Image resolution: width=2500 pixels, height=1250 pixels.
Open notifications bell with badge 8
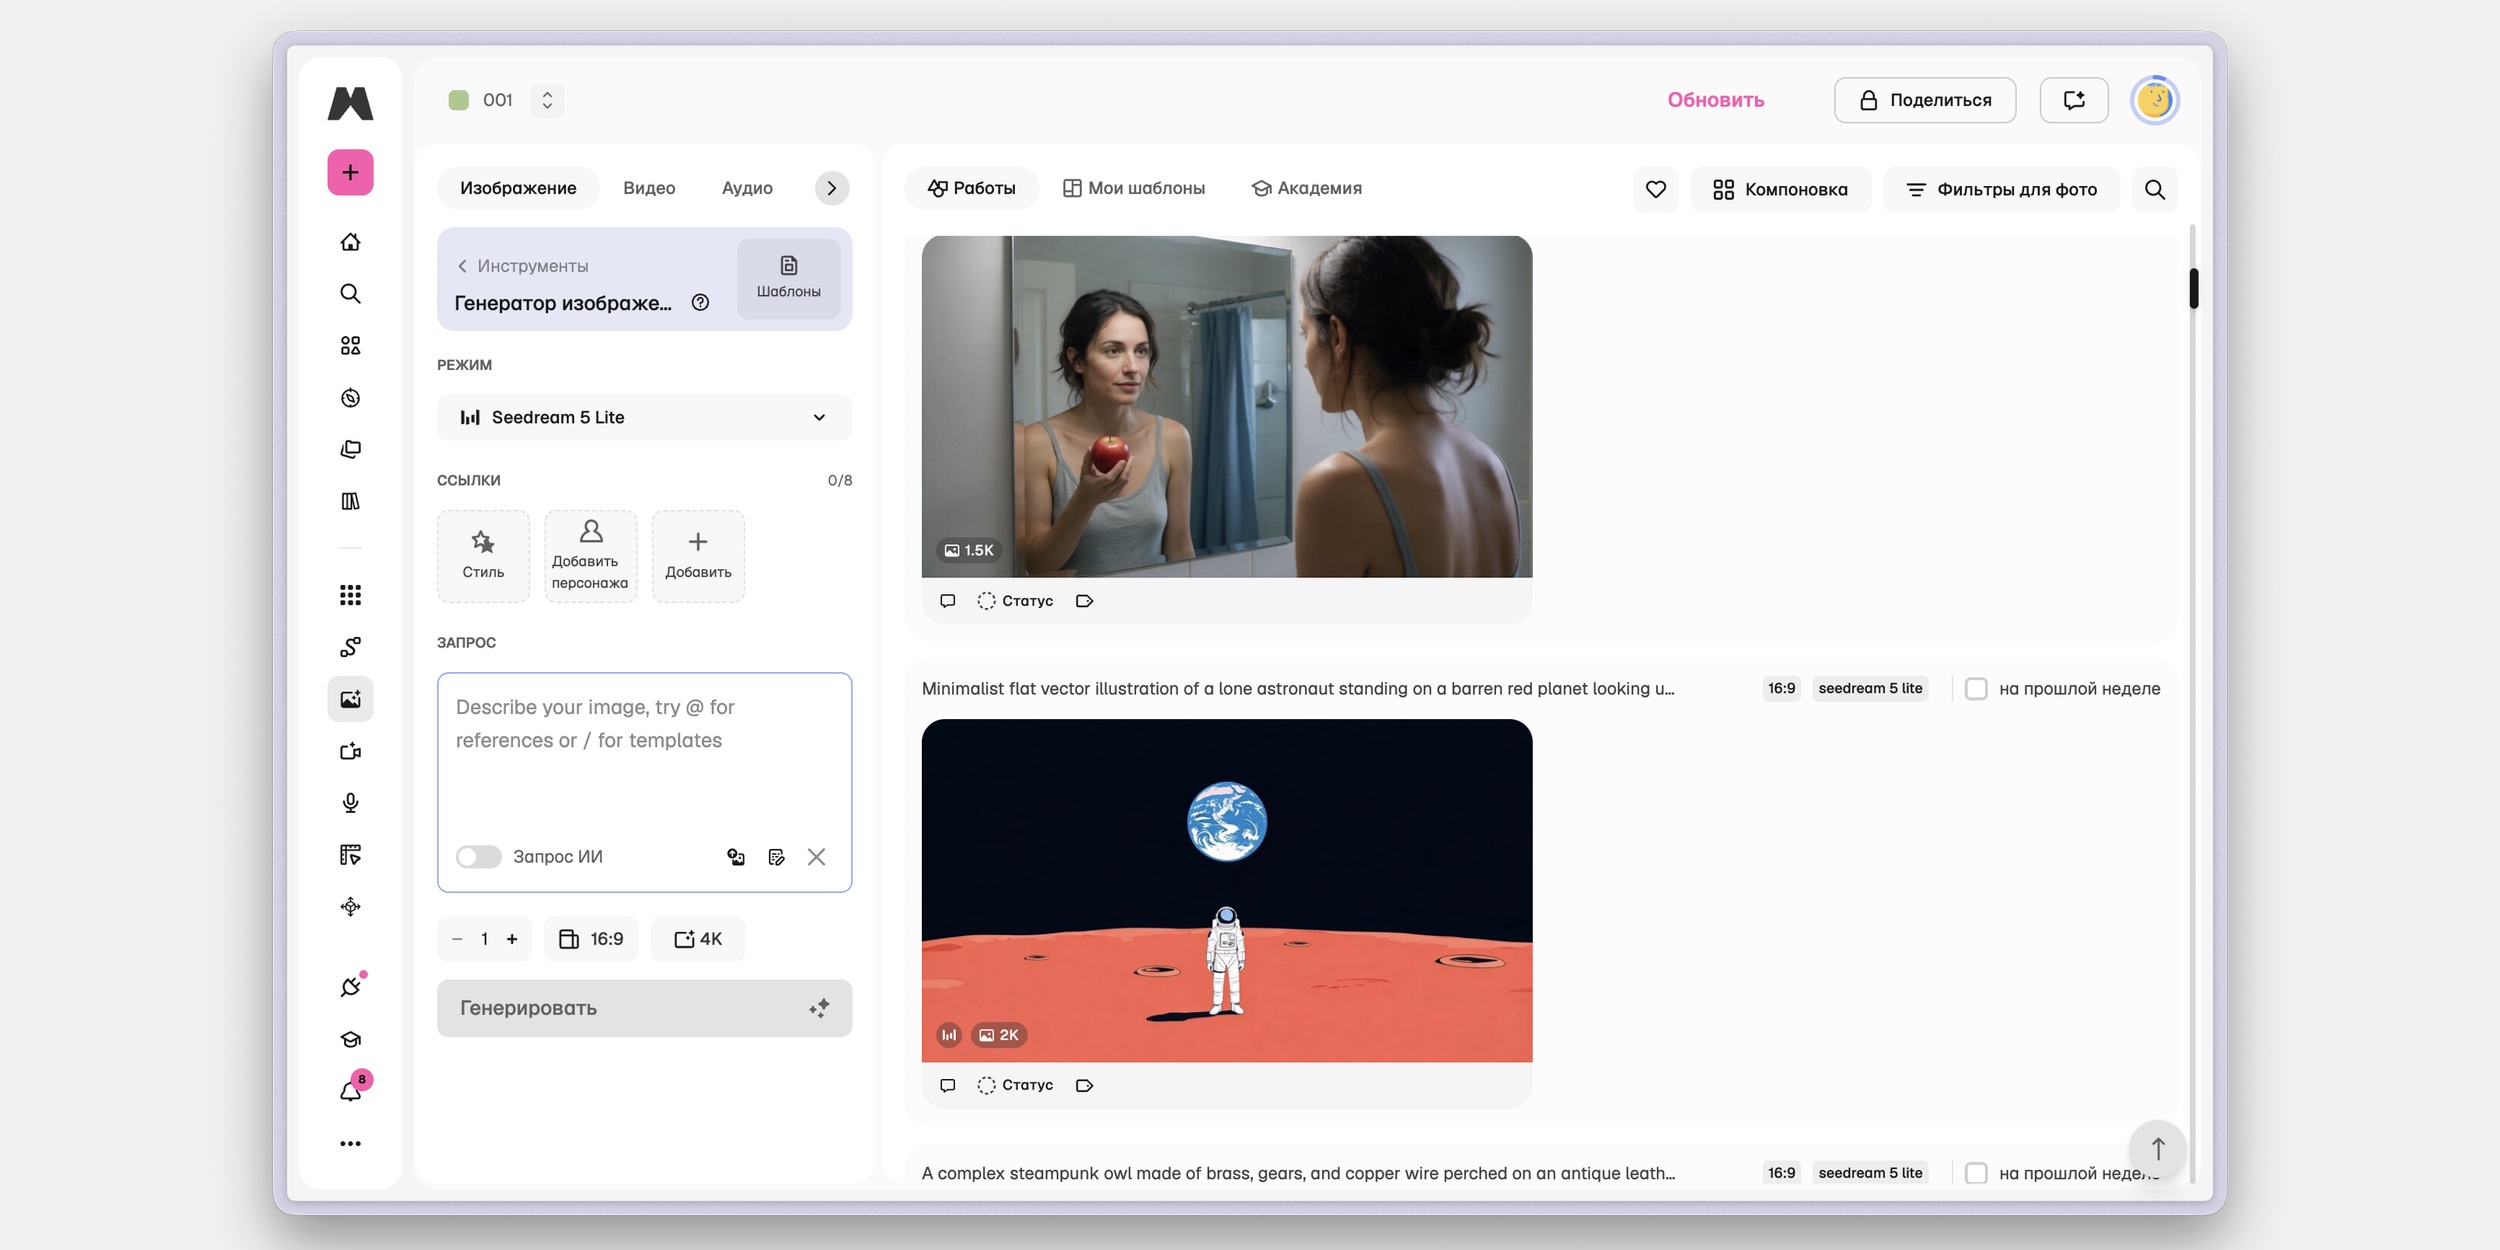click(x=352, y=1090)
